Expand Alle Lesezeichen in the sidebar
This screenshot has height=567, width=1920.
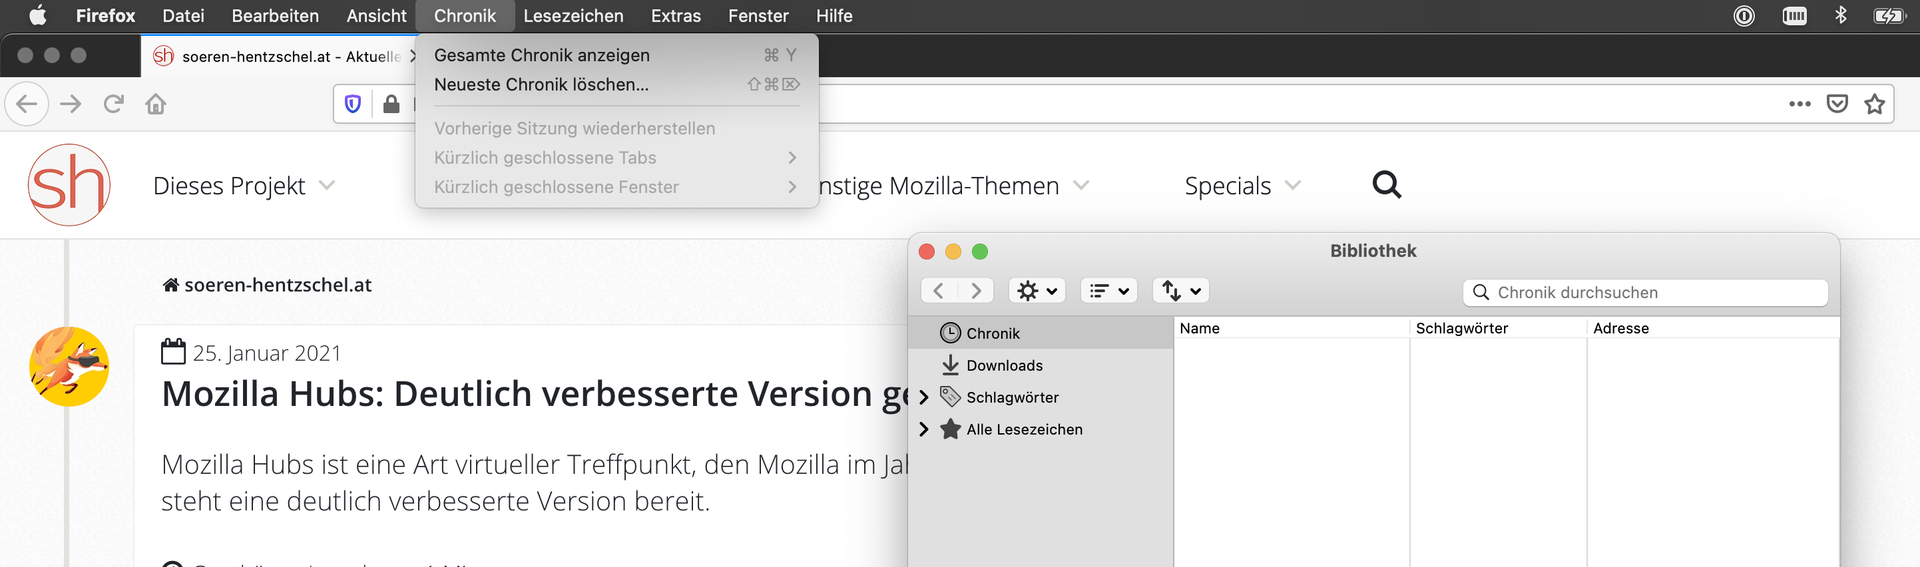tap(924, 430)
